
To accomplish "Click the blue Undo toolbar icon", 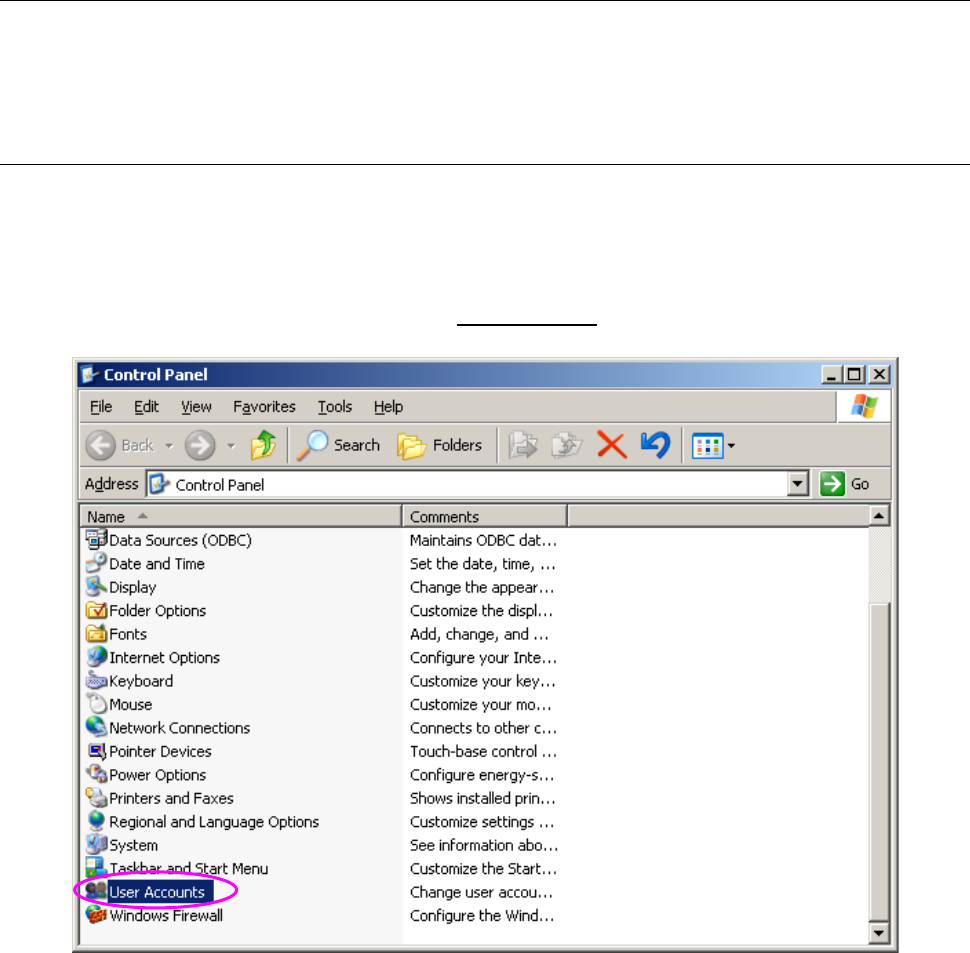I will [656, 445].
